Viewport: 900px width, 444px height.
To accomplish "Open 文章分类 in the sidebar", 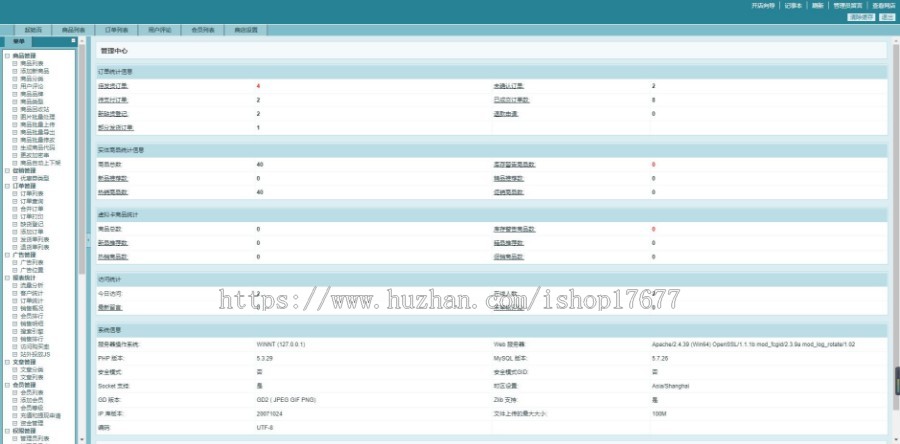I will tap(32, 370).
